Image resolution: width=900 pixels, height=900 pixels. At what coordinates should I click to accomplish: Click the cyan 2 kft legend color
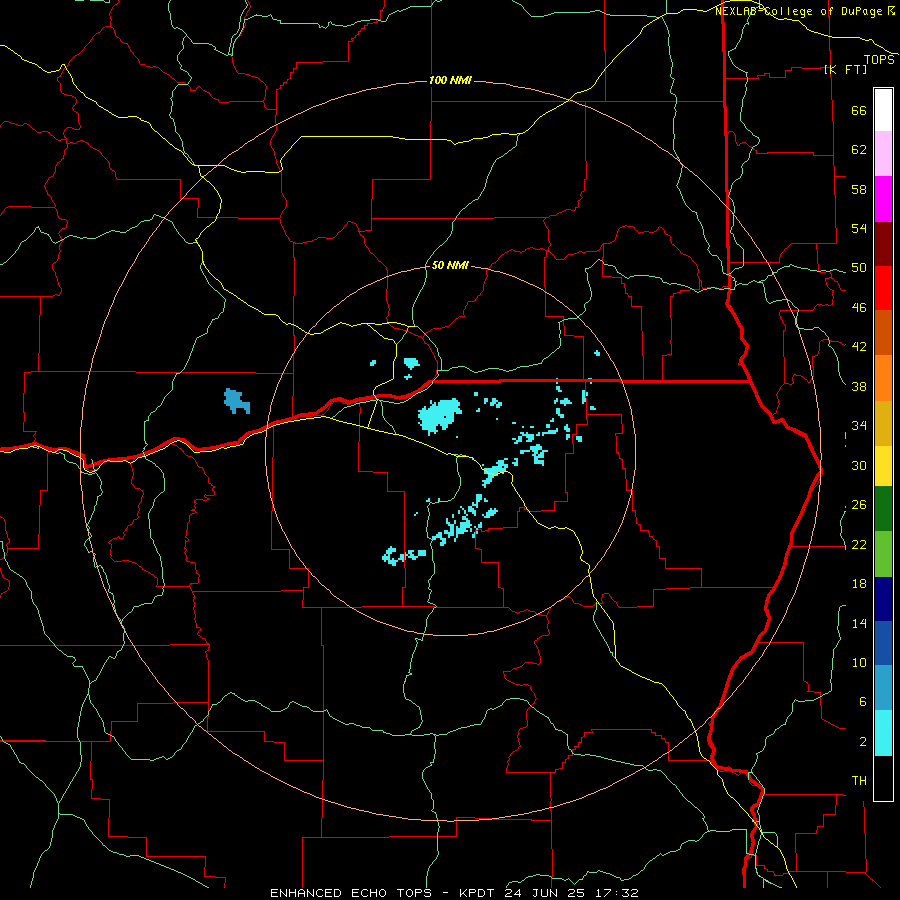coord(883,733)
